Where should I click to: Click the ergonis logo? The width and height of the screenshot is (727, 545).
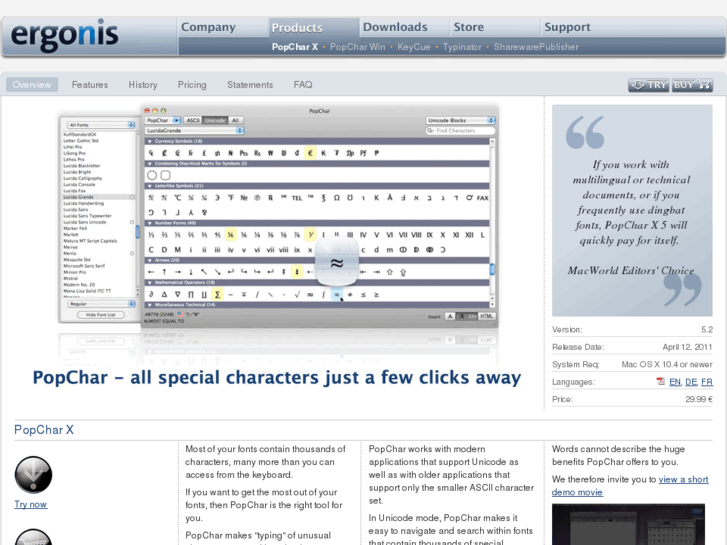point(64,35)
